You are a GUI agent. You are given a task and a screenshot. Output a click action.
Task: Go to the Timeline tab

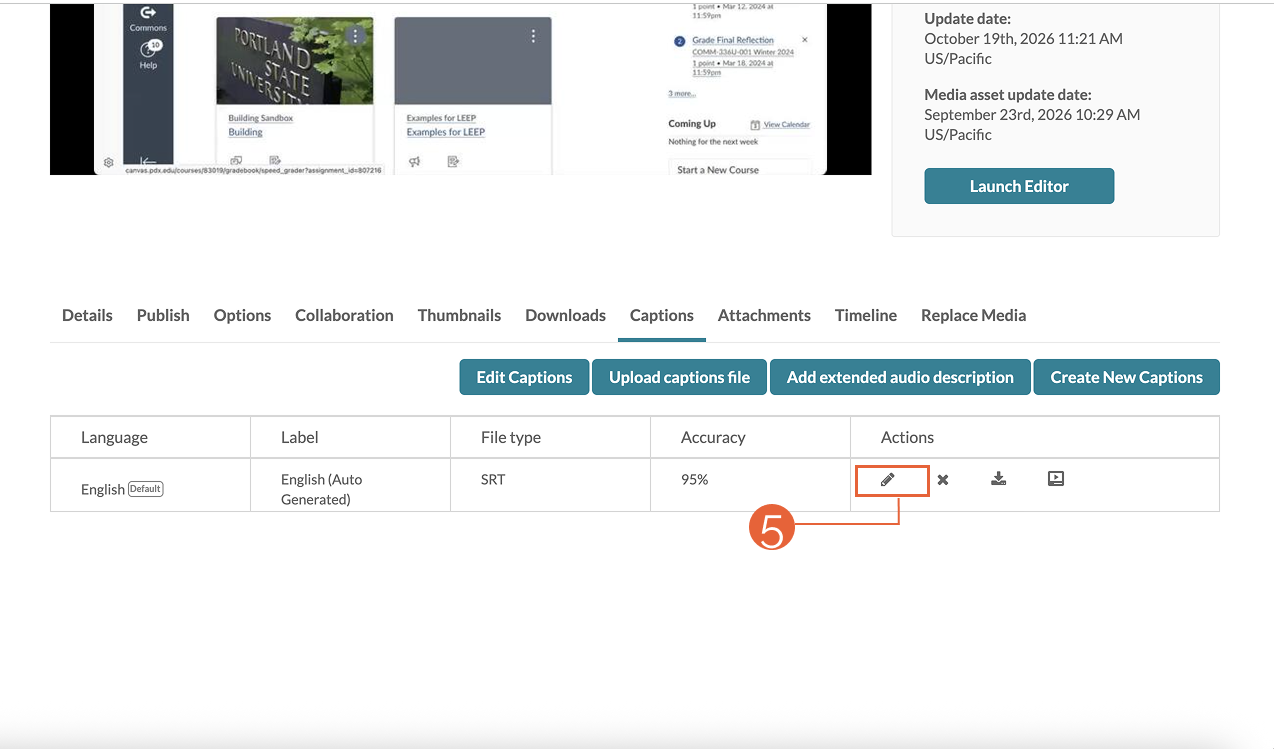pos(866,315)
